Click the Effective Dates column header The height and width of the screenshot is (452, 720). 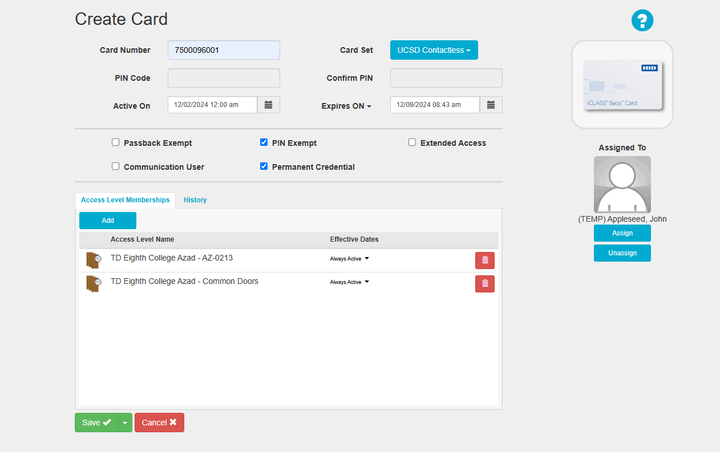pyautogui.click(x=354, y=239)
